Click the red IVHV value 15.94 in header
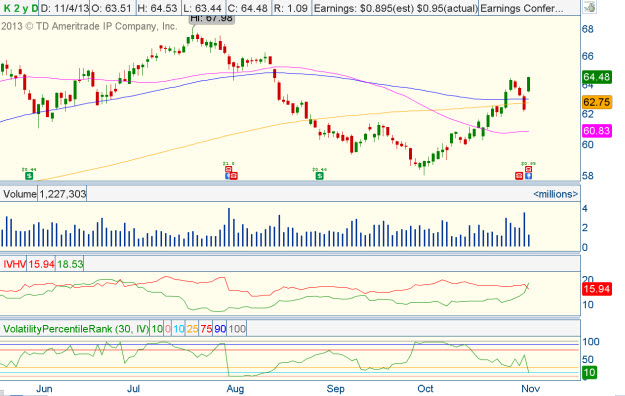625x396 pixels. [41, 264]
